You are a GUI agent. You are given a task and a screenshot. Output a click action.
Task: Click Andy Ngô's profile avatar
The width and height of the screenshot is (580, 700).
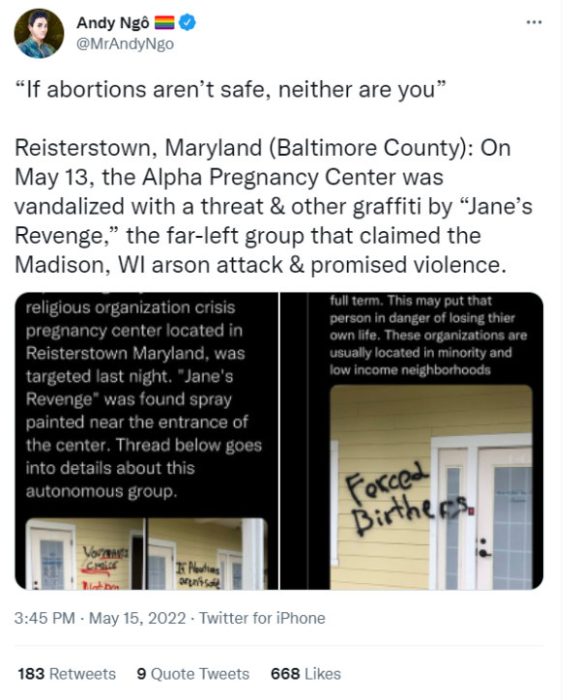pos(39,33)
